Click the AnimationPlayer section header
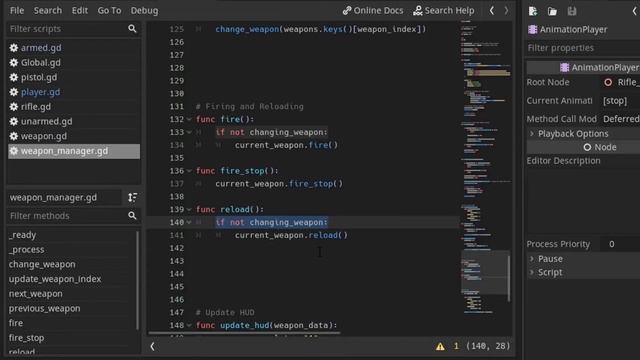Screen dimensions: 640x360 coord(583,67)
